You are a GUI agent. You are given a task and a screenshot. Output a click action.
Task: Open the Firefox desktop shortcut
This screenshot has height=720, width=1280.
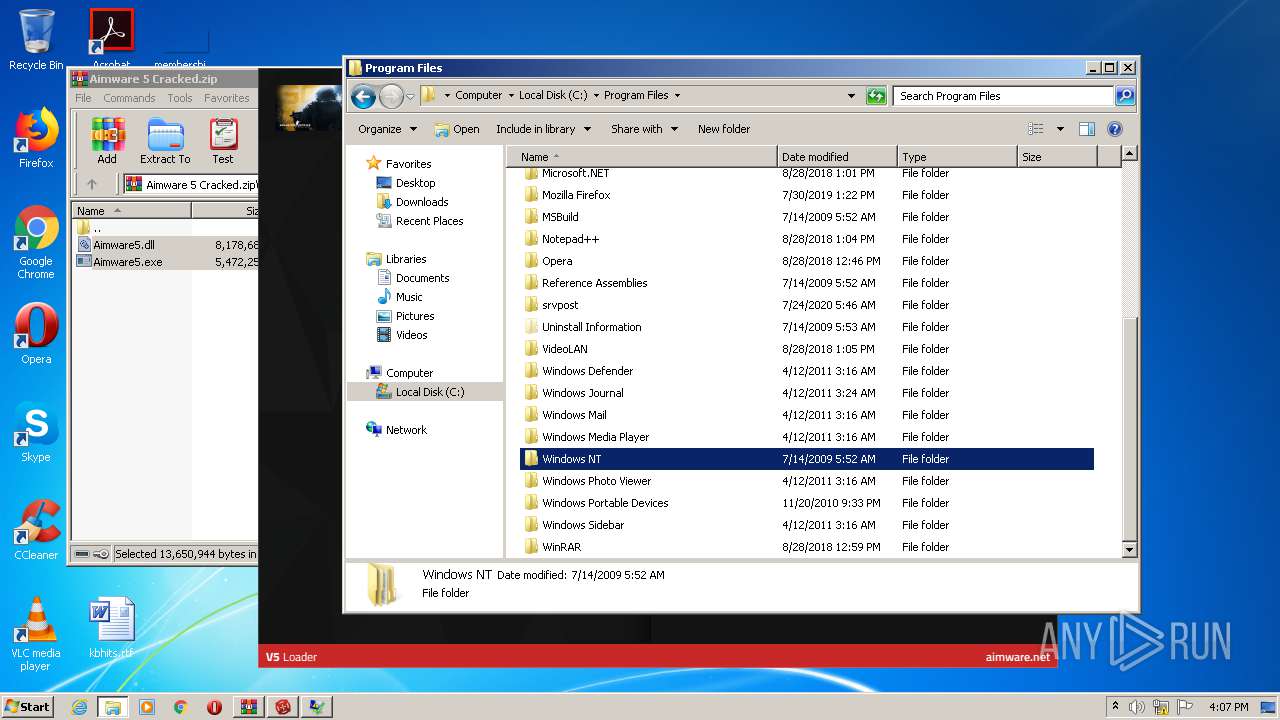point(36,139)
